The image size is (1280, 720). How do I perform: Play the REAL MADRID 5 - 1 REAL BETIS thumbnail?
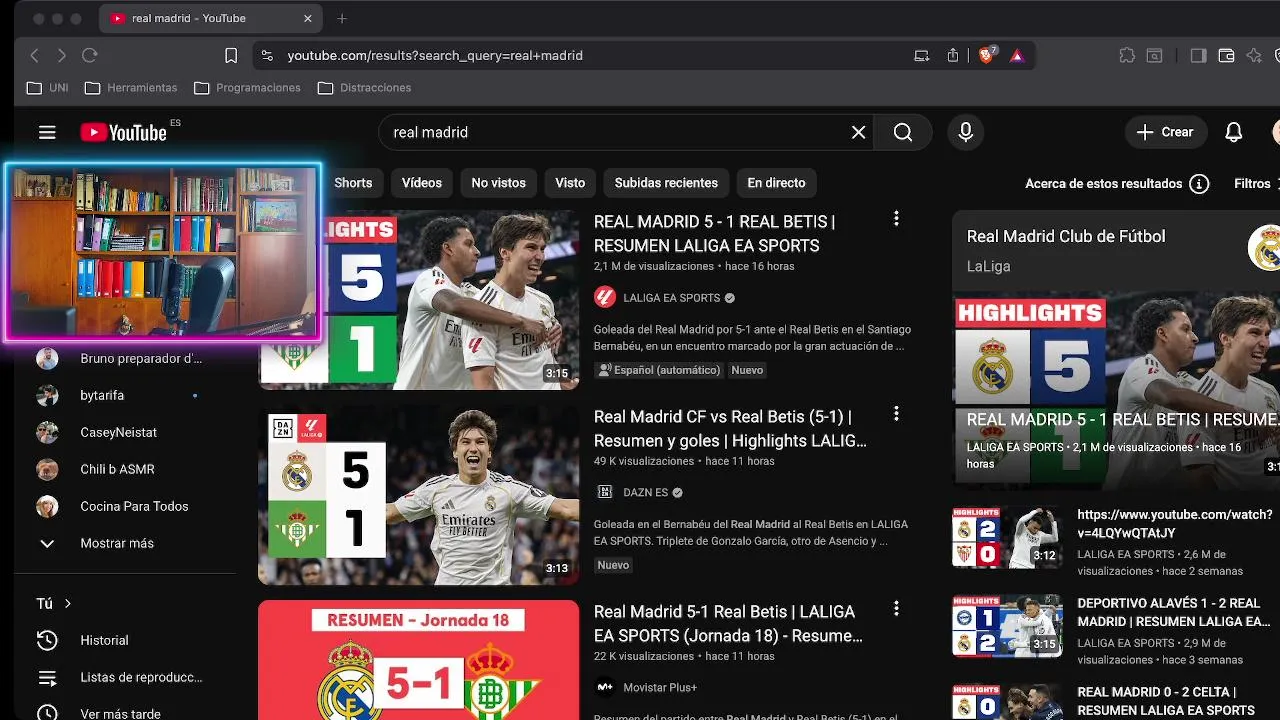(450, 299)
